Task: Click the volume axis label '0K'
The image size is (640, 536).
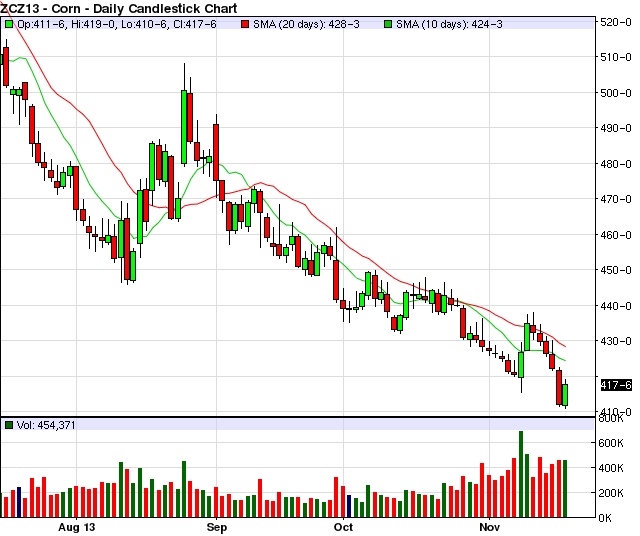Action: click(605, 518)
